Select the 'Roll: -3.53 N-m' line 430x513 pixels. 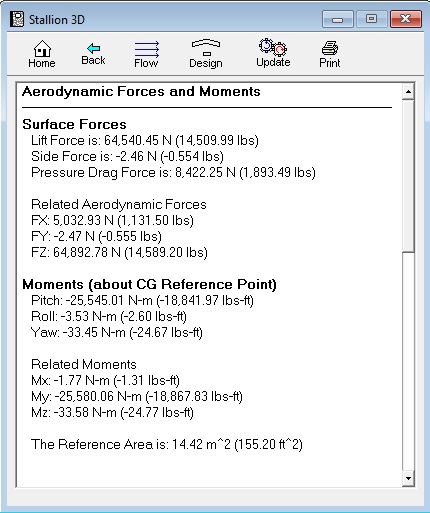tap(109, 316)
